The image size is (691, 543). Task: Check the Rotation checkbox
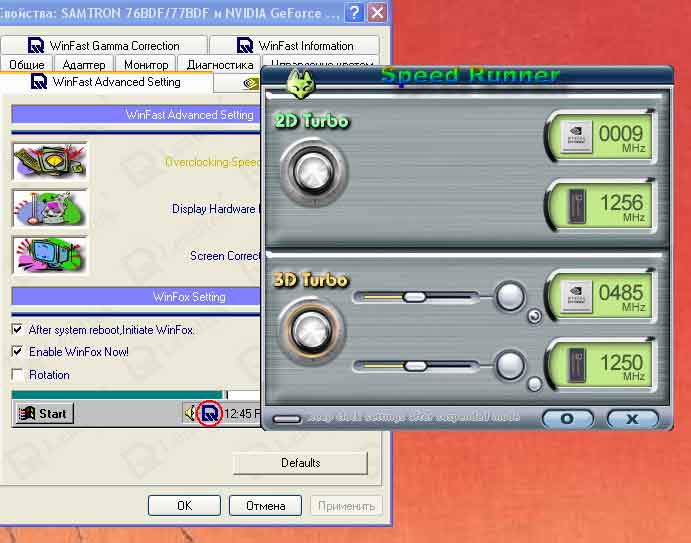tap(17, 374)
